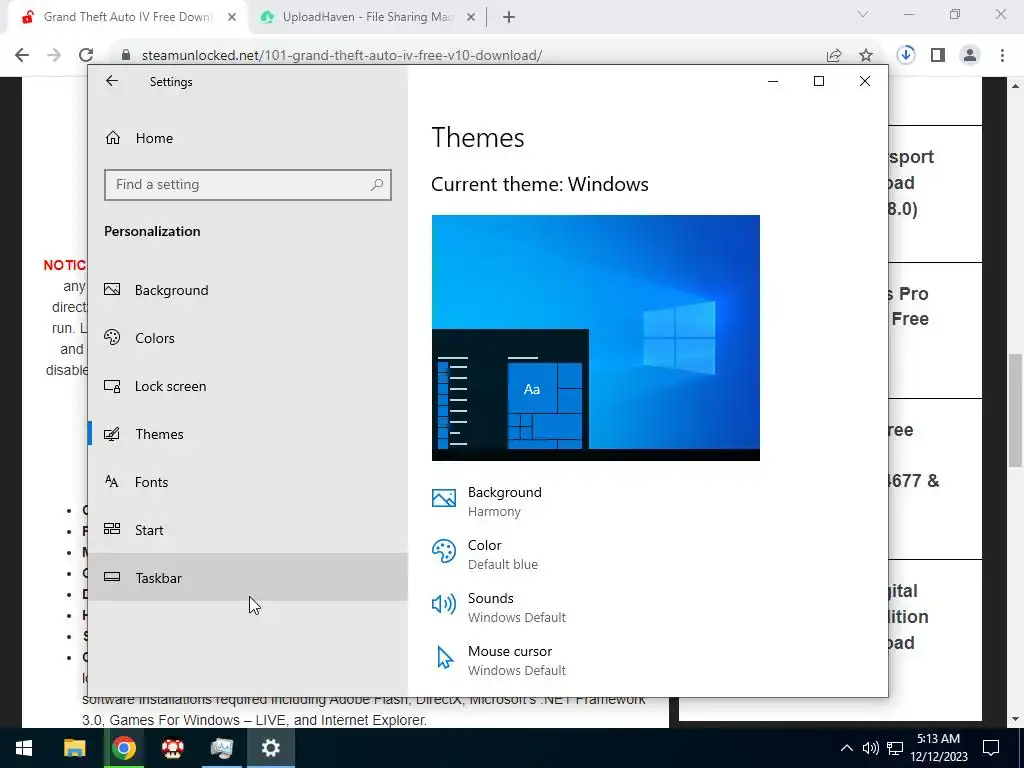Open Chrome tab search chevron
Screen dimensions: 1024x768
click(x=863, y=14)
